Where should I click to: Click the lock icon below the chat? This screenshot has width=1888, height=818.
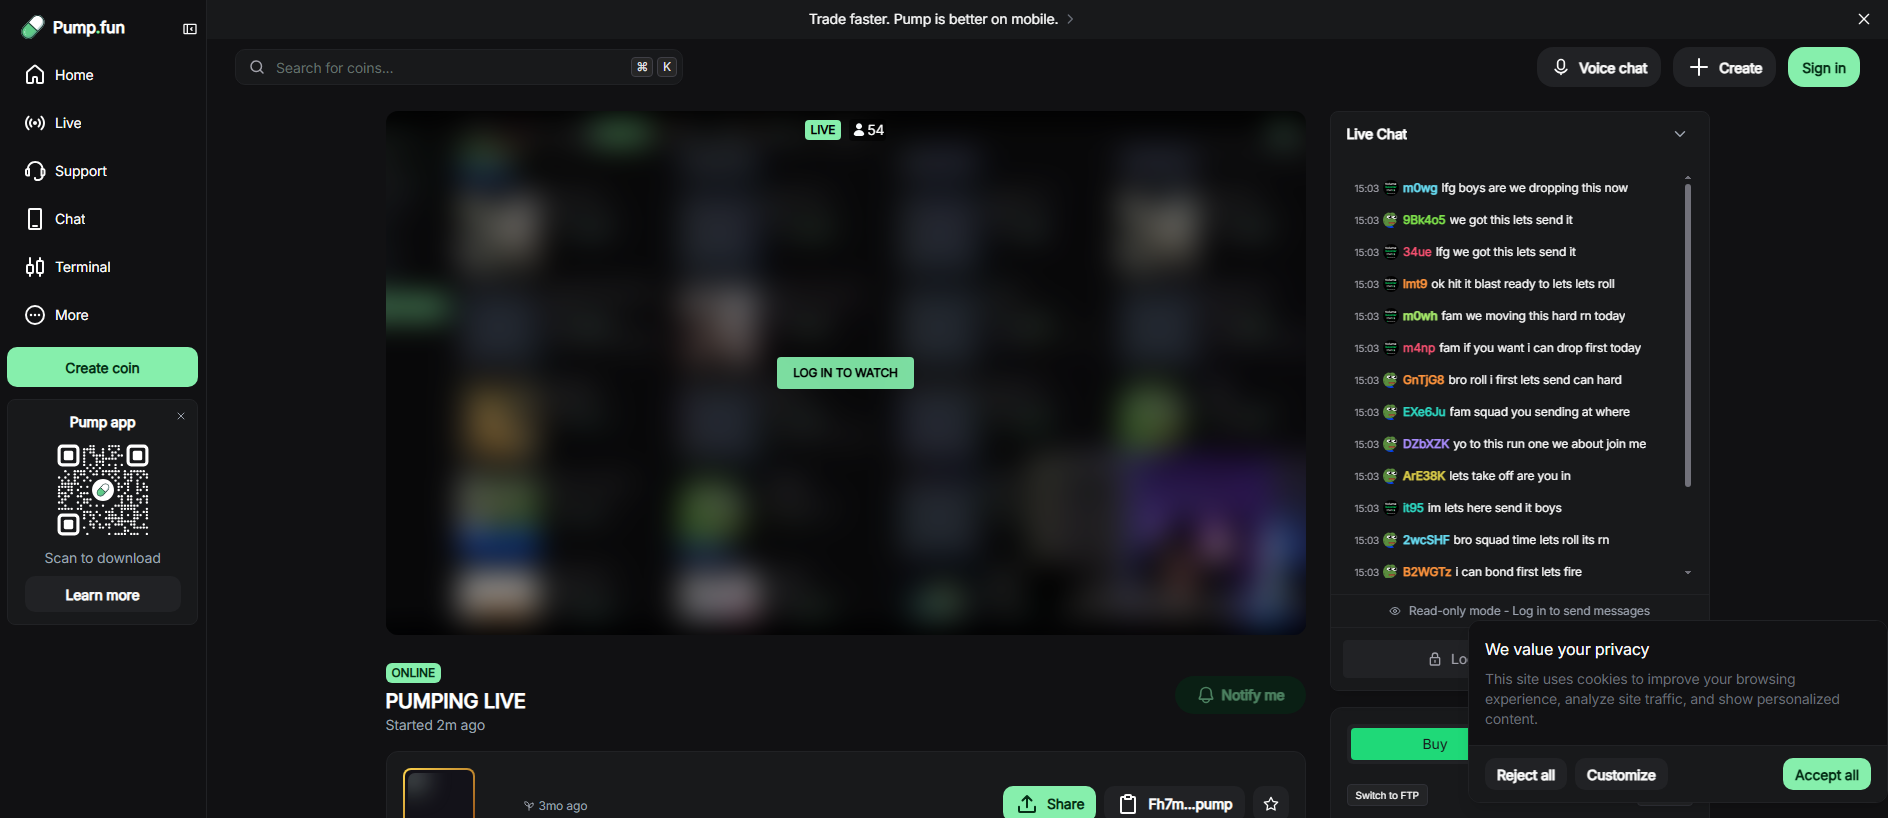[1435, 659]
